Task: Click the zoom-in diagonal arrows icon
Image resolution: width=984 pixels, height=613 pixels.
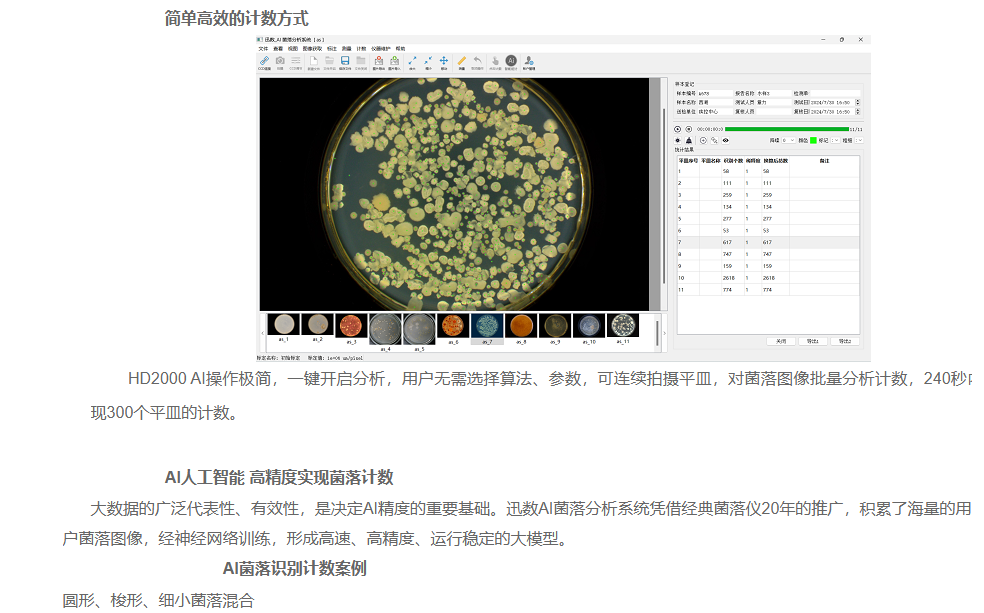Action: [412, 60]
